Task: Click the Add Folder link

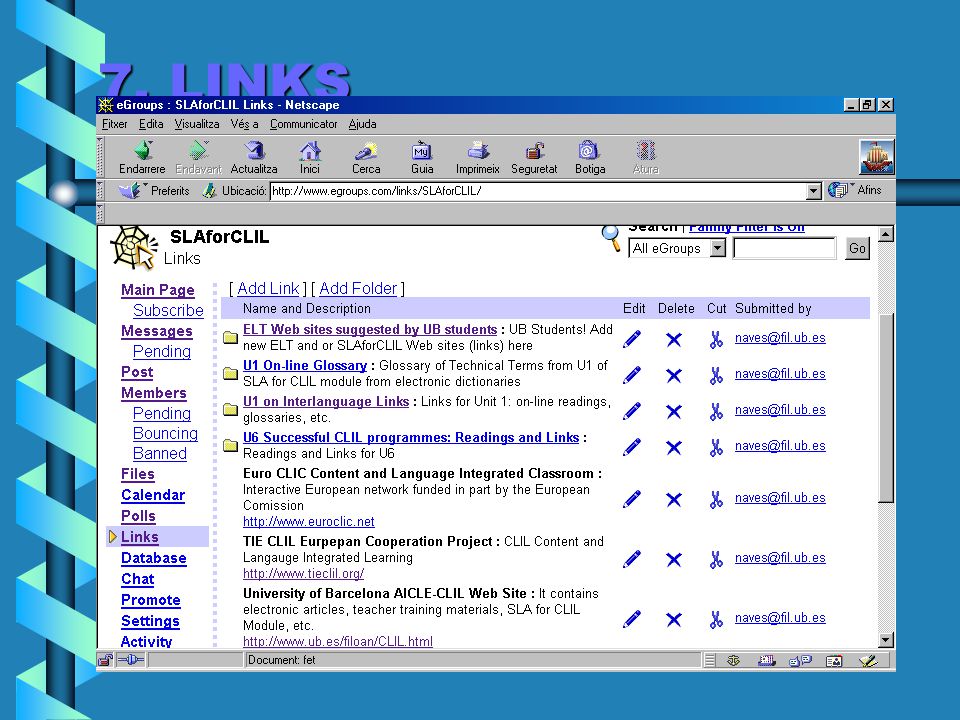Action: point(358,288)
